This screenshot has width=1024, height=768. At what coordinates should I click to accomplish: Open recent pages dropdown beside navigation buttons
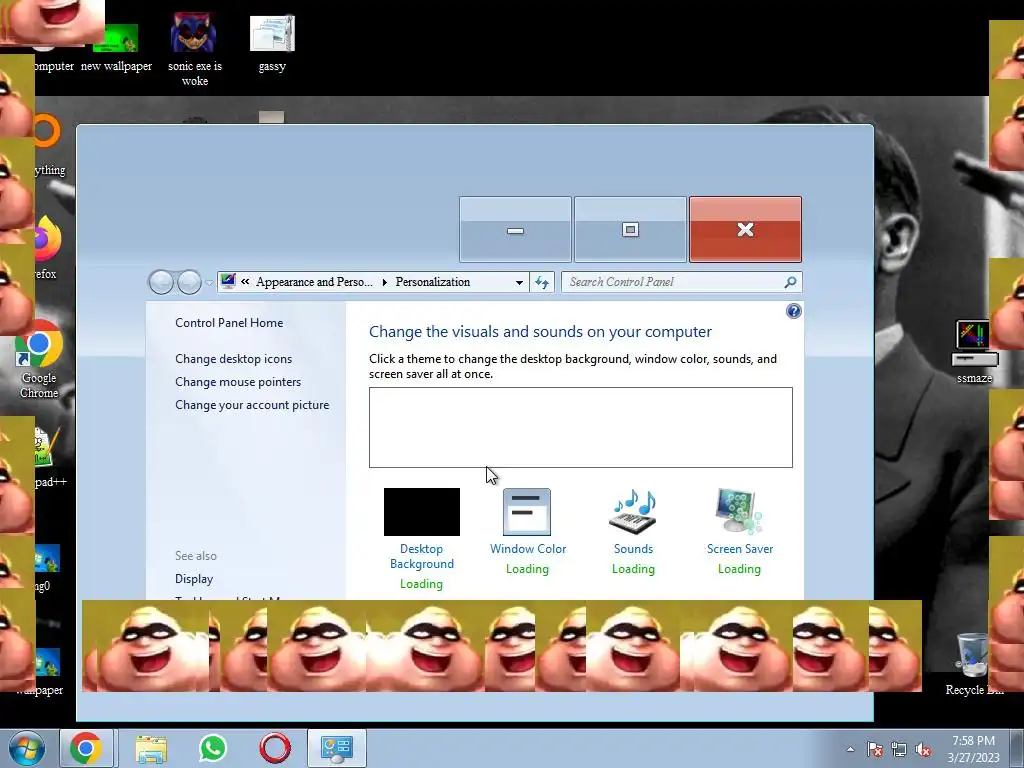[209, 283]
